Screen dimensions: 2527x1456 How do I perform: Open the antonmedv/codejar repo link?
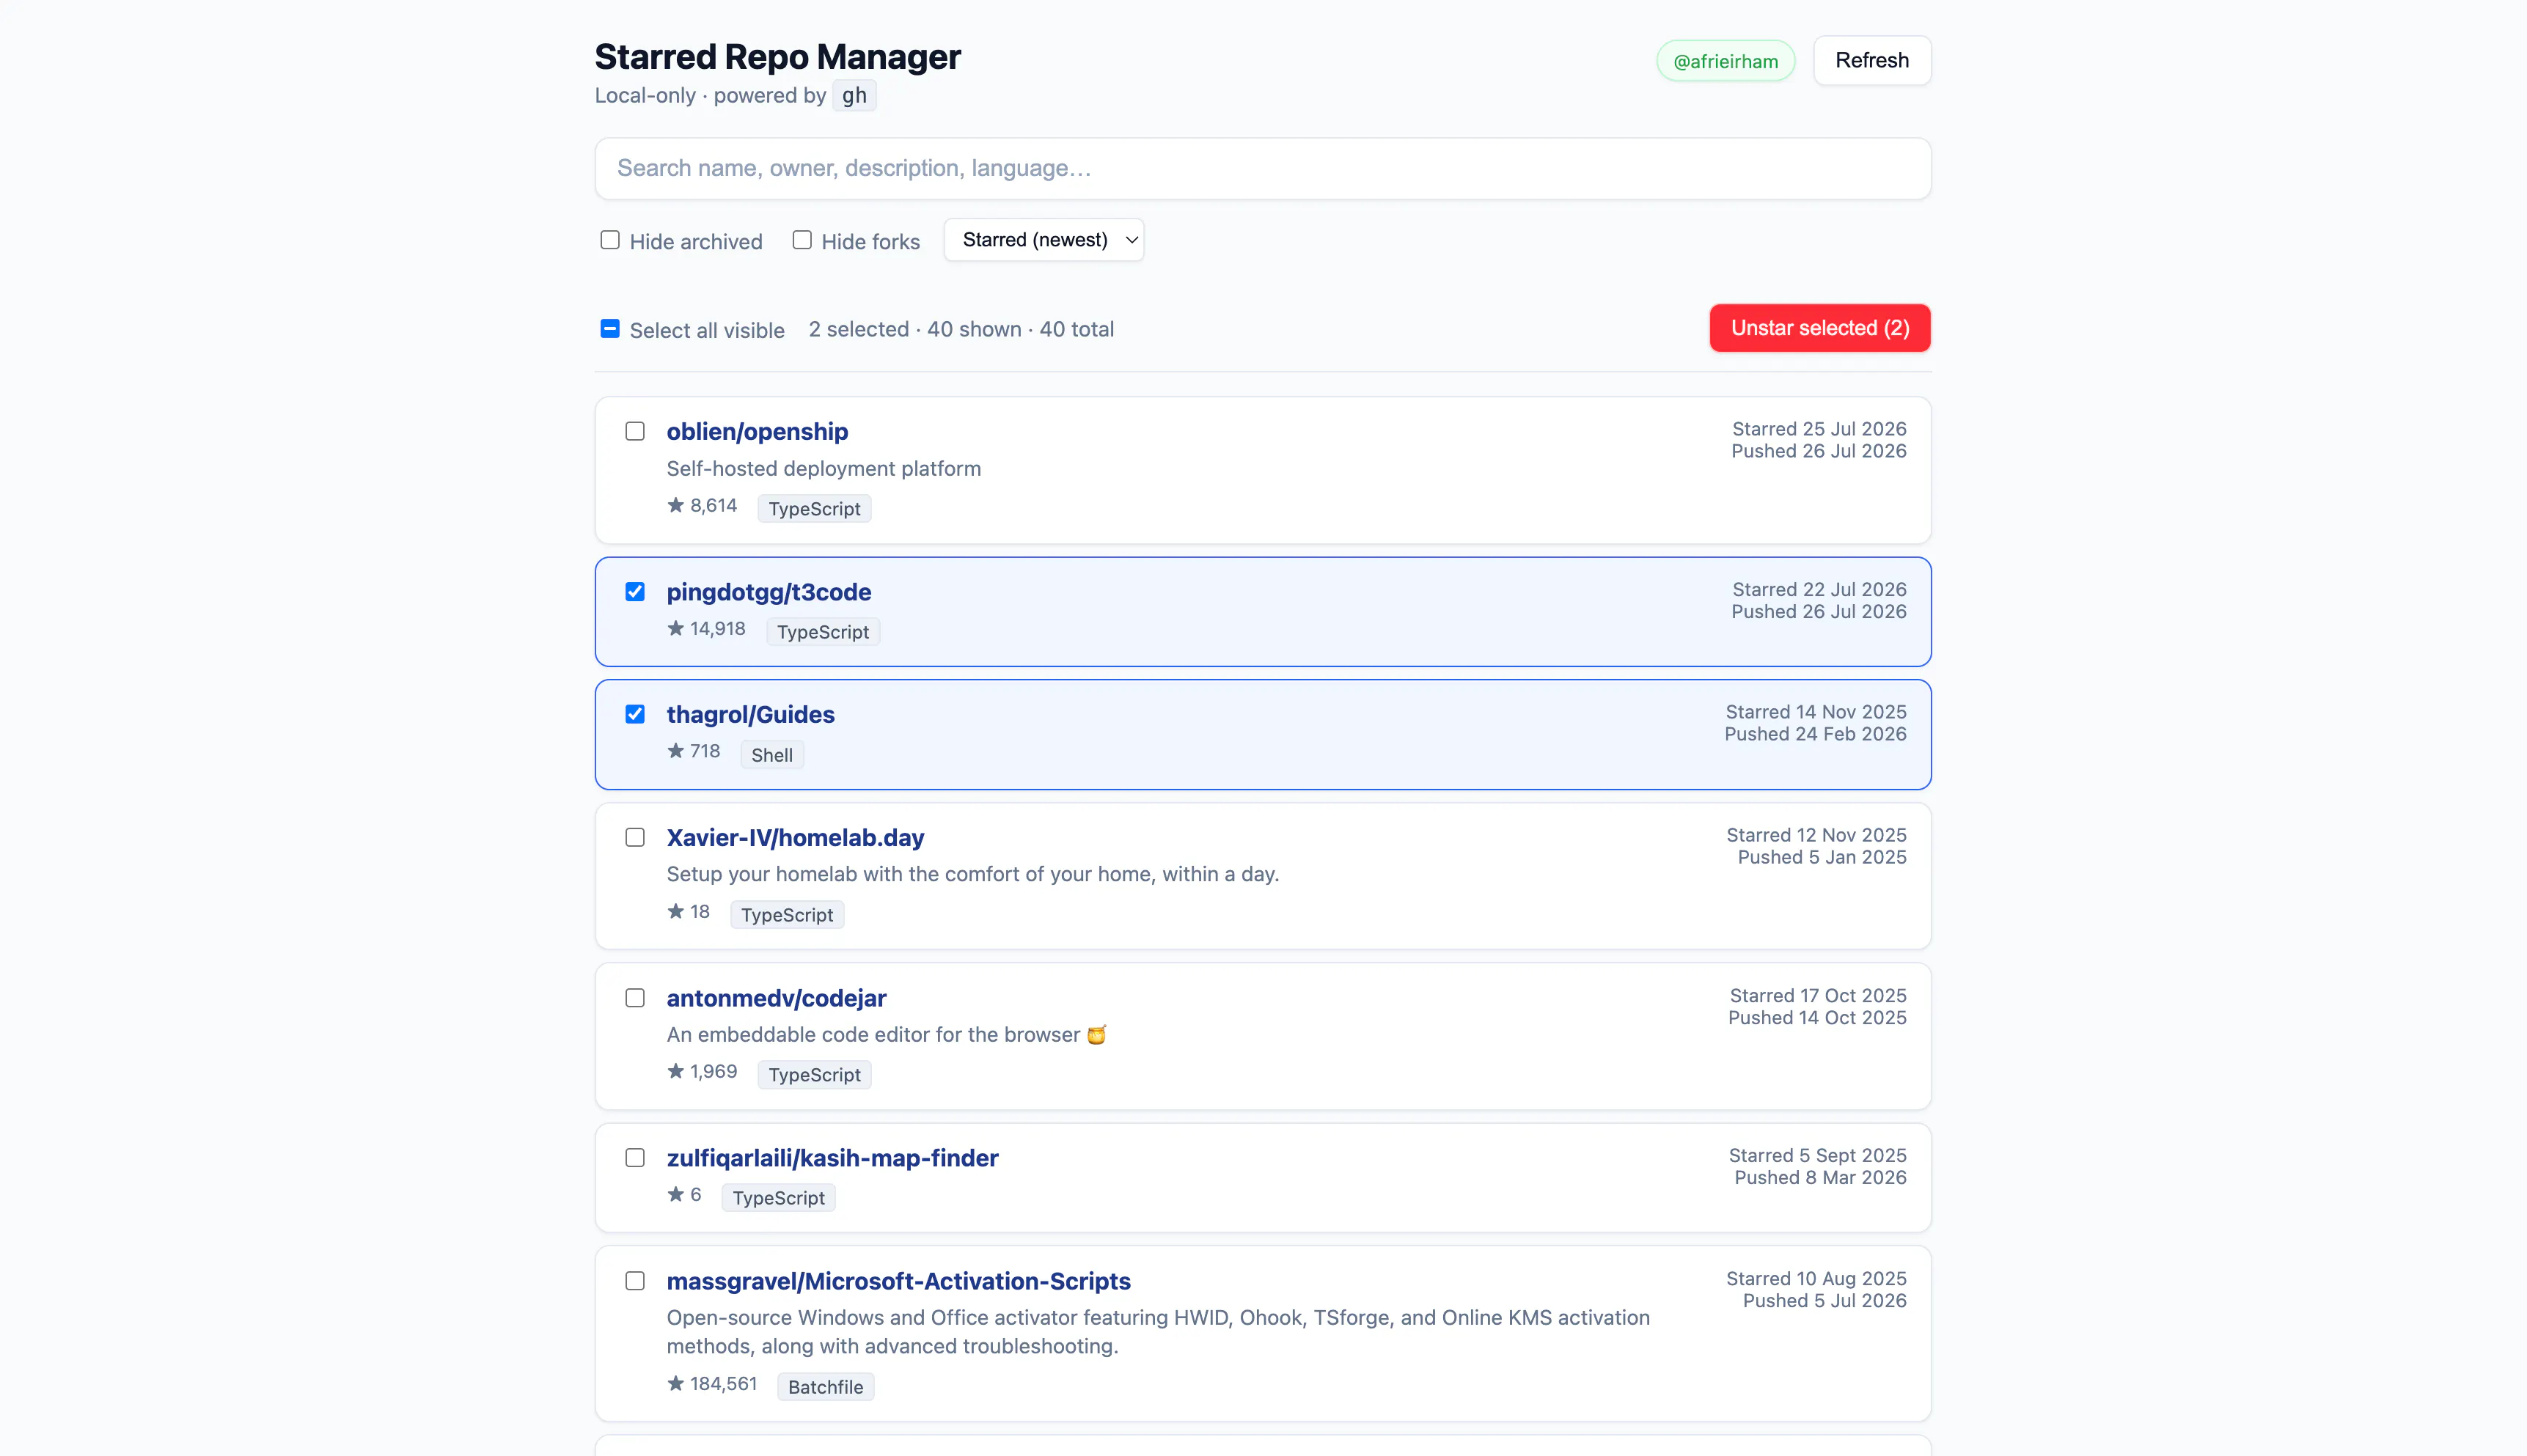click(x=776, y=998)
